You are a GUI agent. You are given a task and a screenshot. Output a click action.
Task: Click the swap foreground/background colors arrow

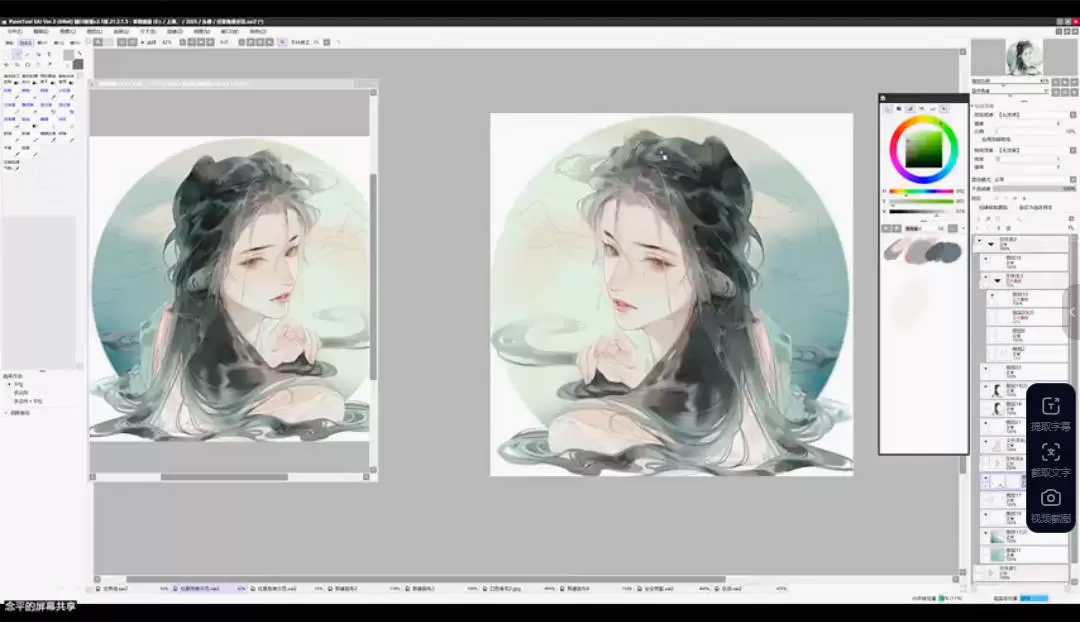tap(79, 53)
